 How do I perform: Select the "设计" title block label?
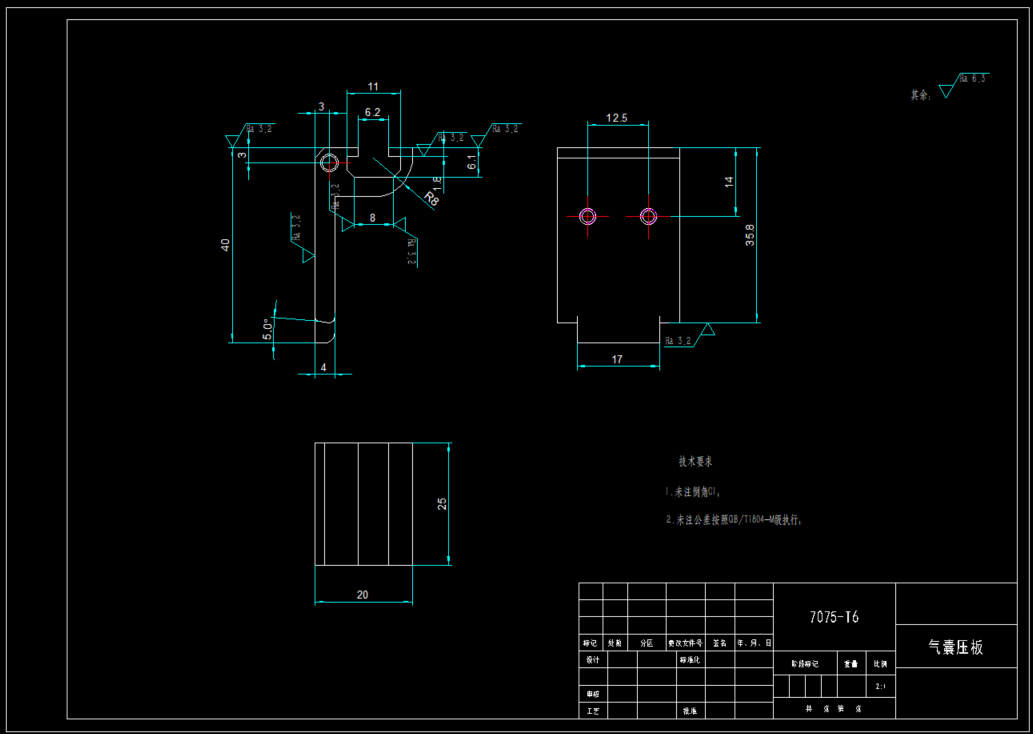click(593, 660)
